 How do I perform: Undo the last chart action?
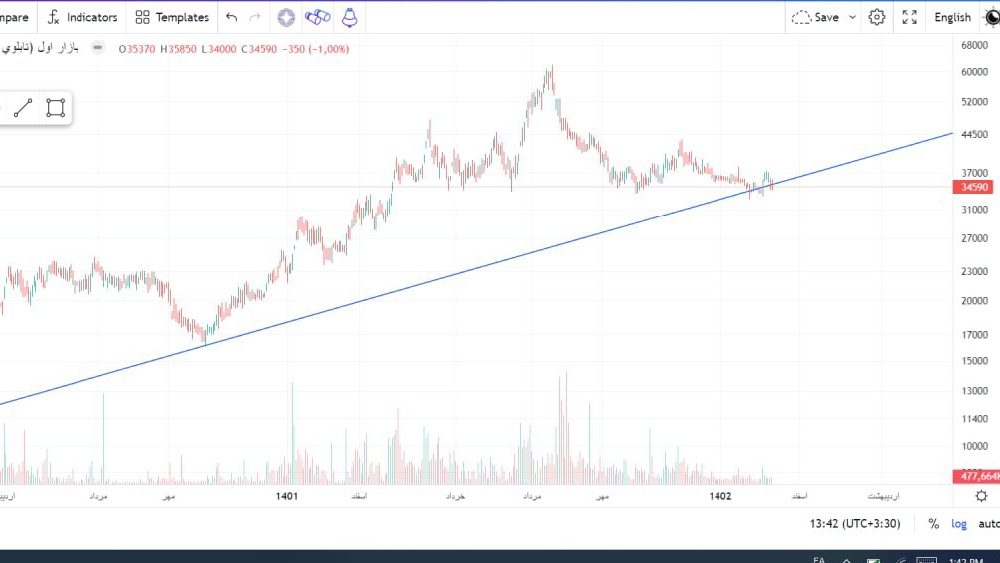[x=232, y=17]
